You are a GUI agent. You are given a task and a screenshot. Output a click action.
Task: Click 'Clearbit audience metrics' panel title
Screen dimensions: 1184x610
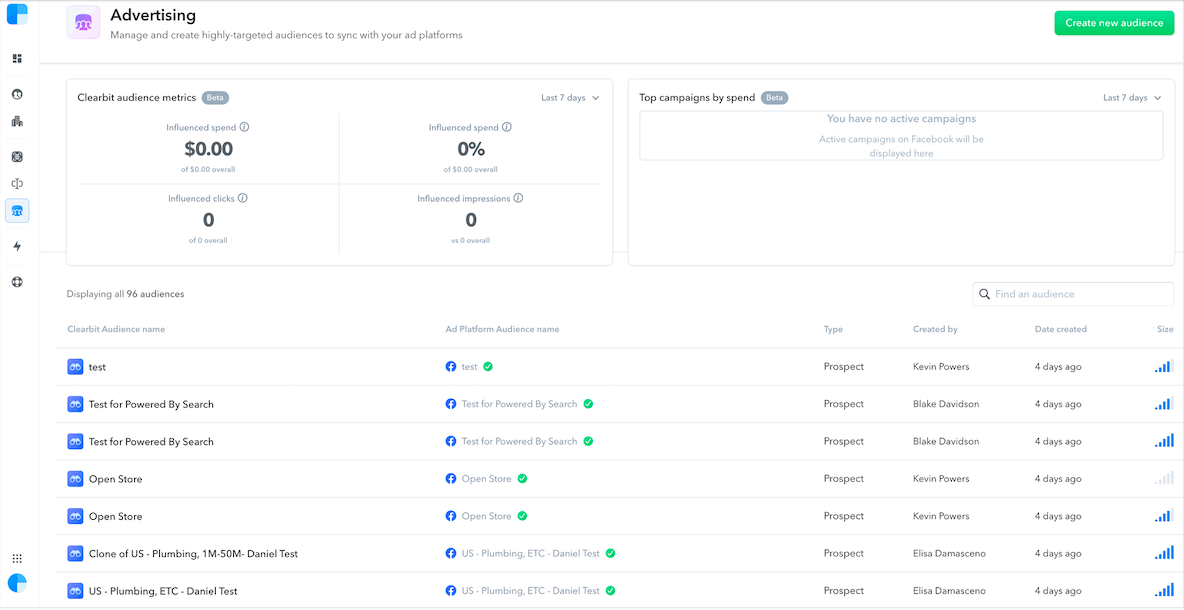137,97
